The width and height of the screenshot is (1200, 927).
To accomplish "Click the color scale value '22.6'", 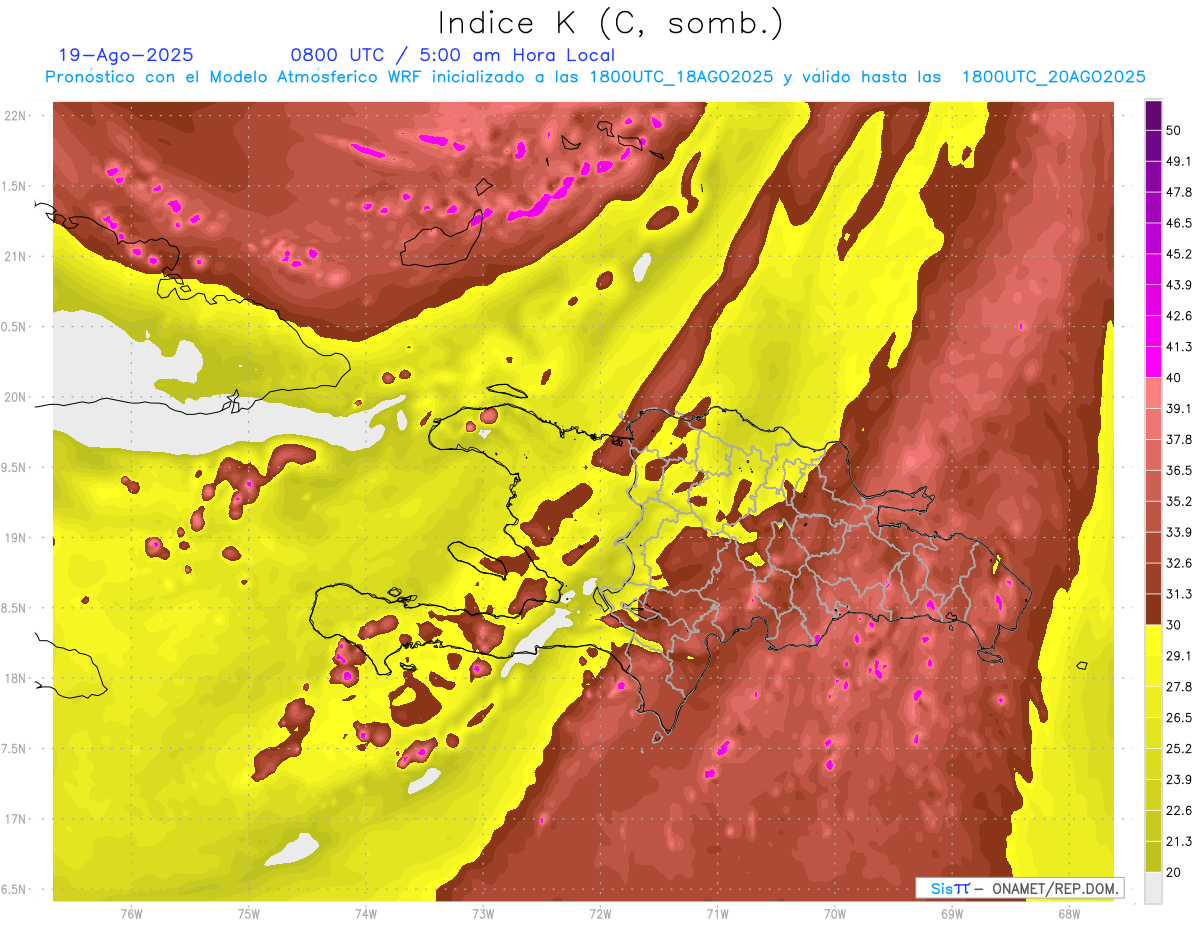I will pos(1179,812).
